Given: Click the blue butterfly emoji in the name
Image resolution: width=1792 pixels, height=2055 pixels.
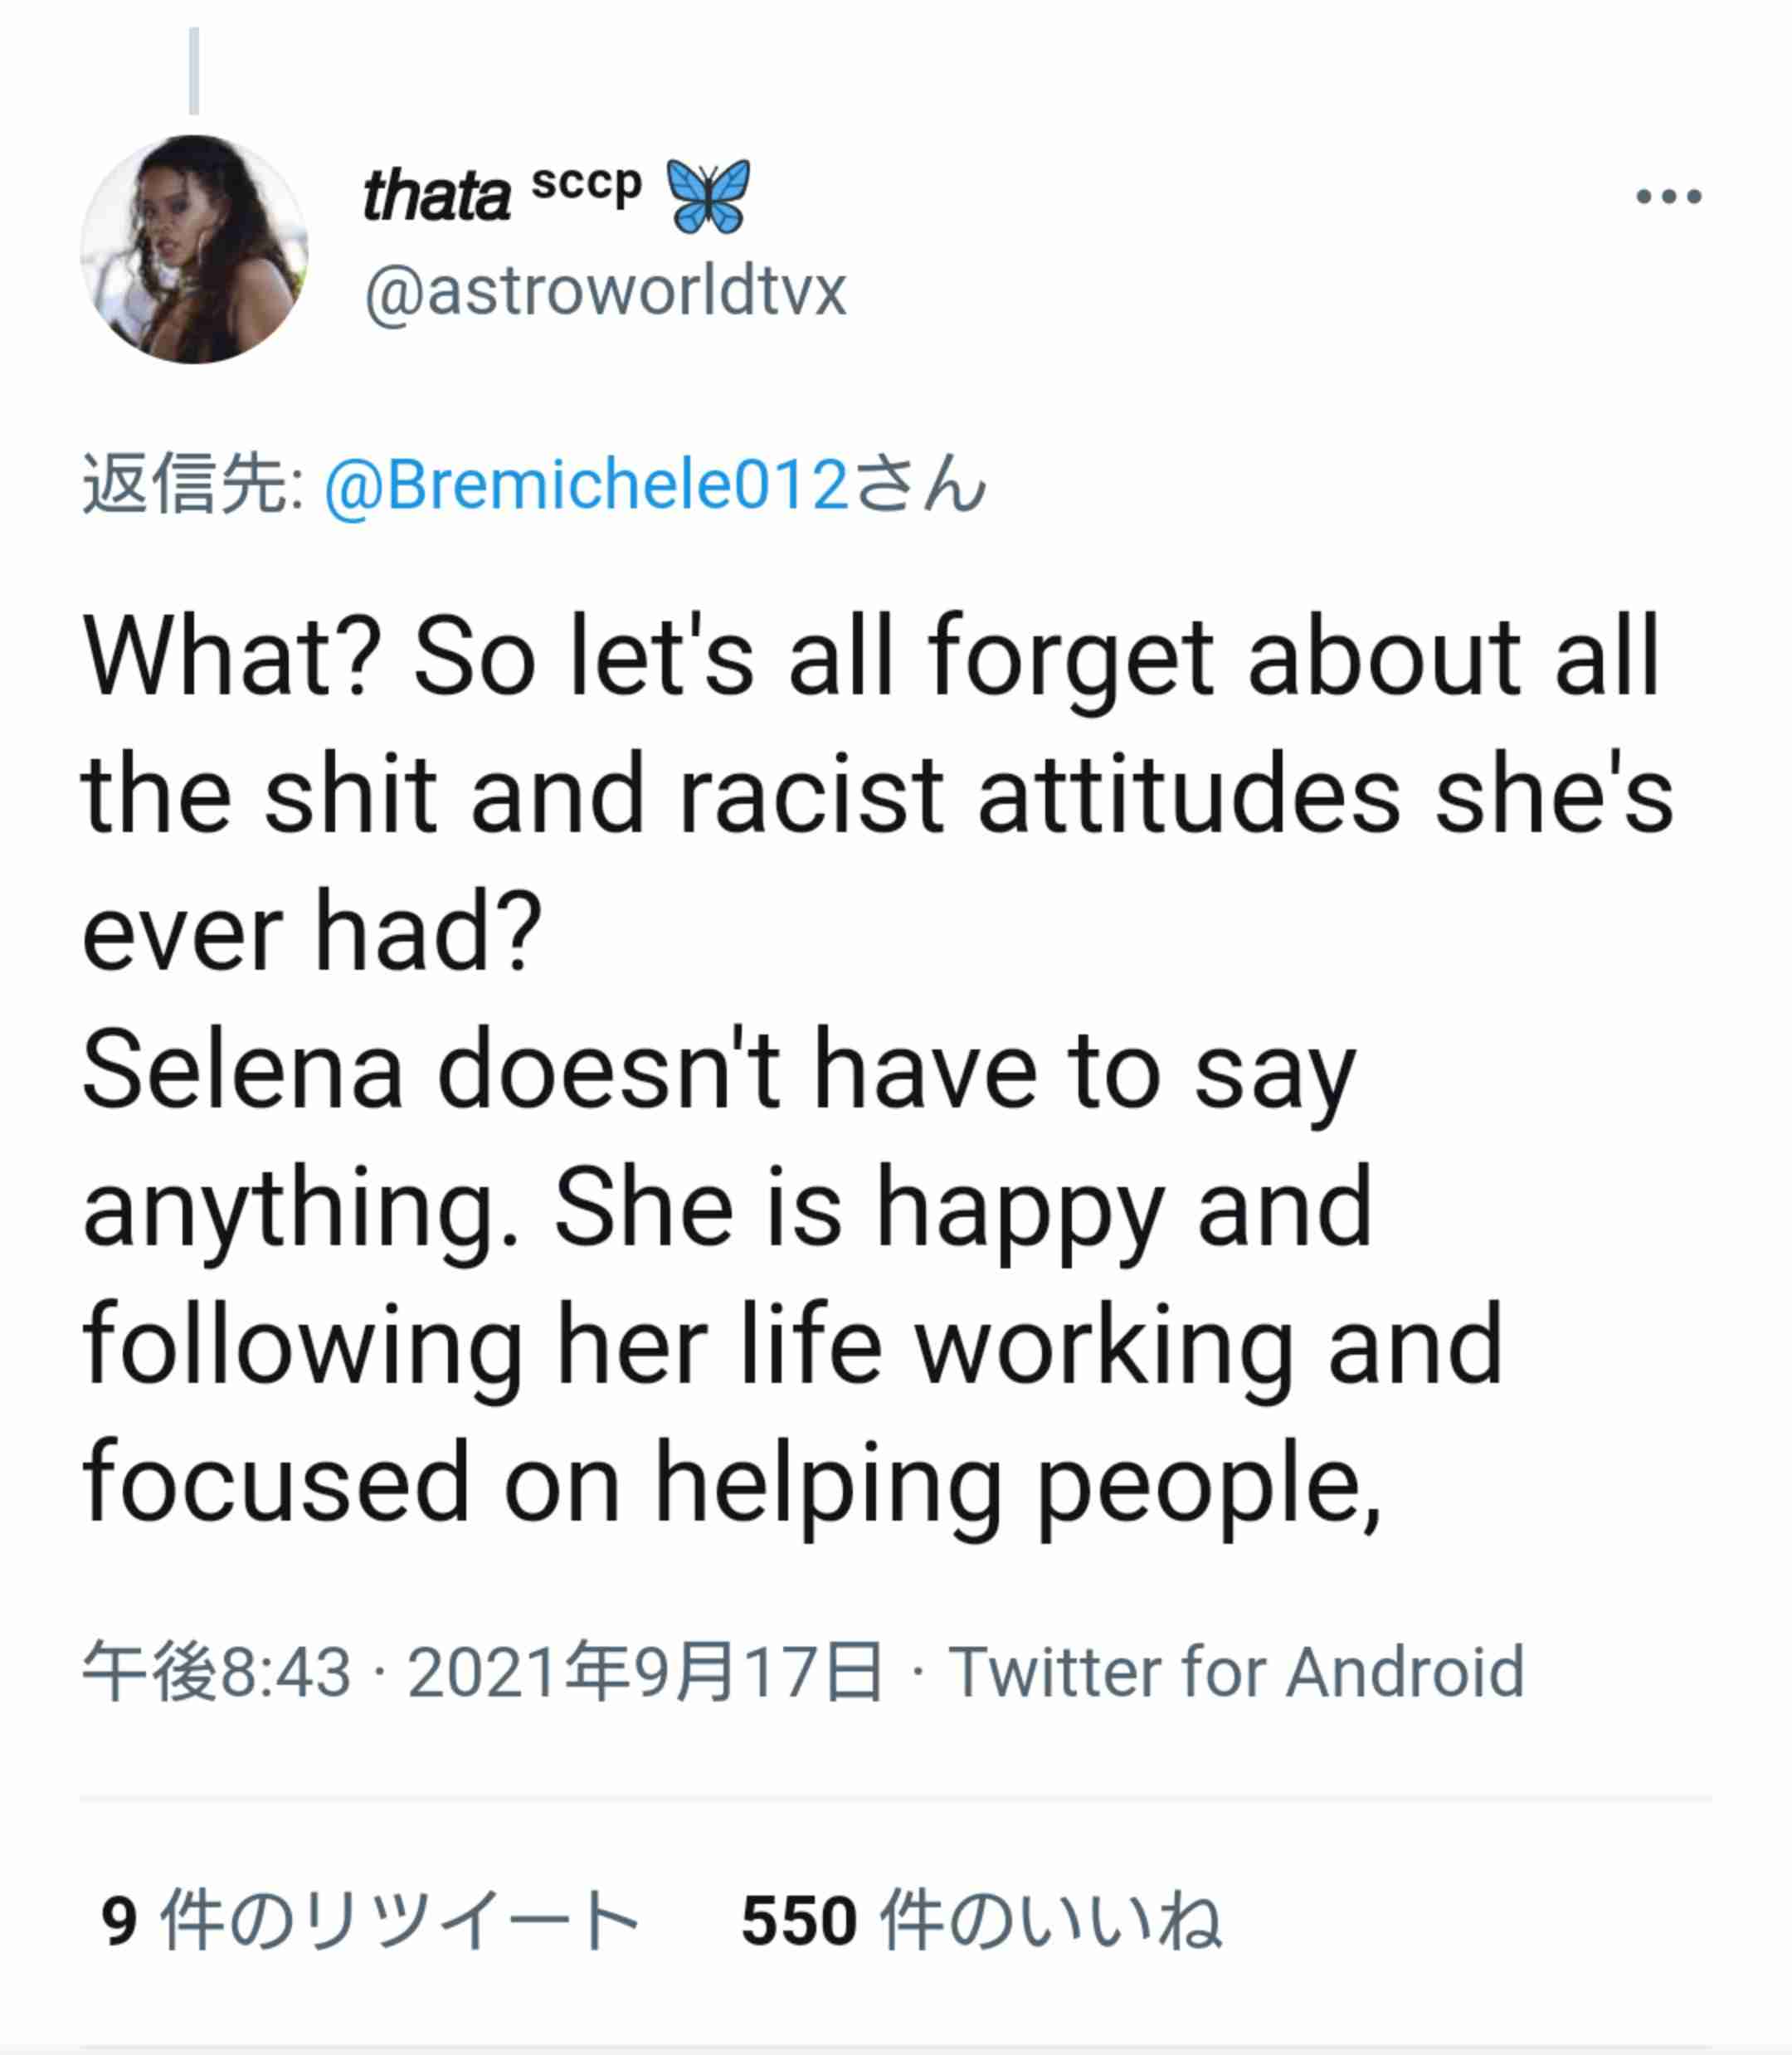Looking at the screenshot, I should coord(708,196).
